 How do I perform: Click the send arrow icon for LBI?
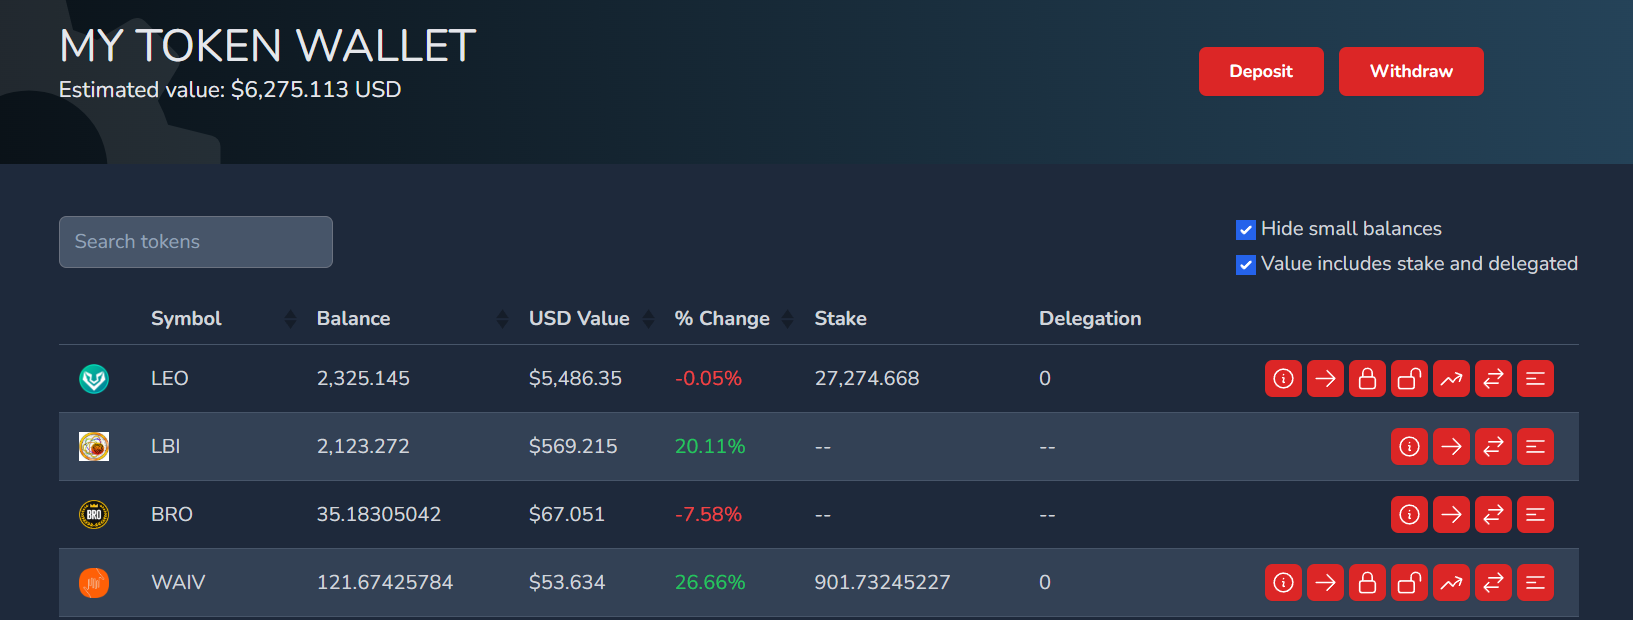(x=1451, y=447)
